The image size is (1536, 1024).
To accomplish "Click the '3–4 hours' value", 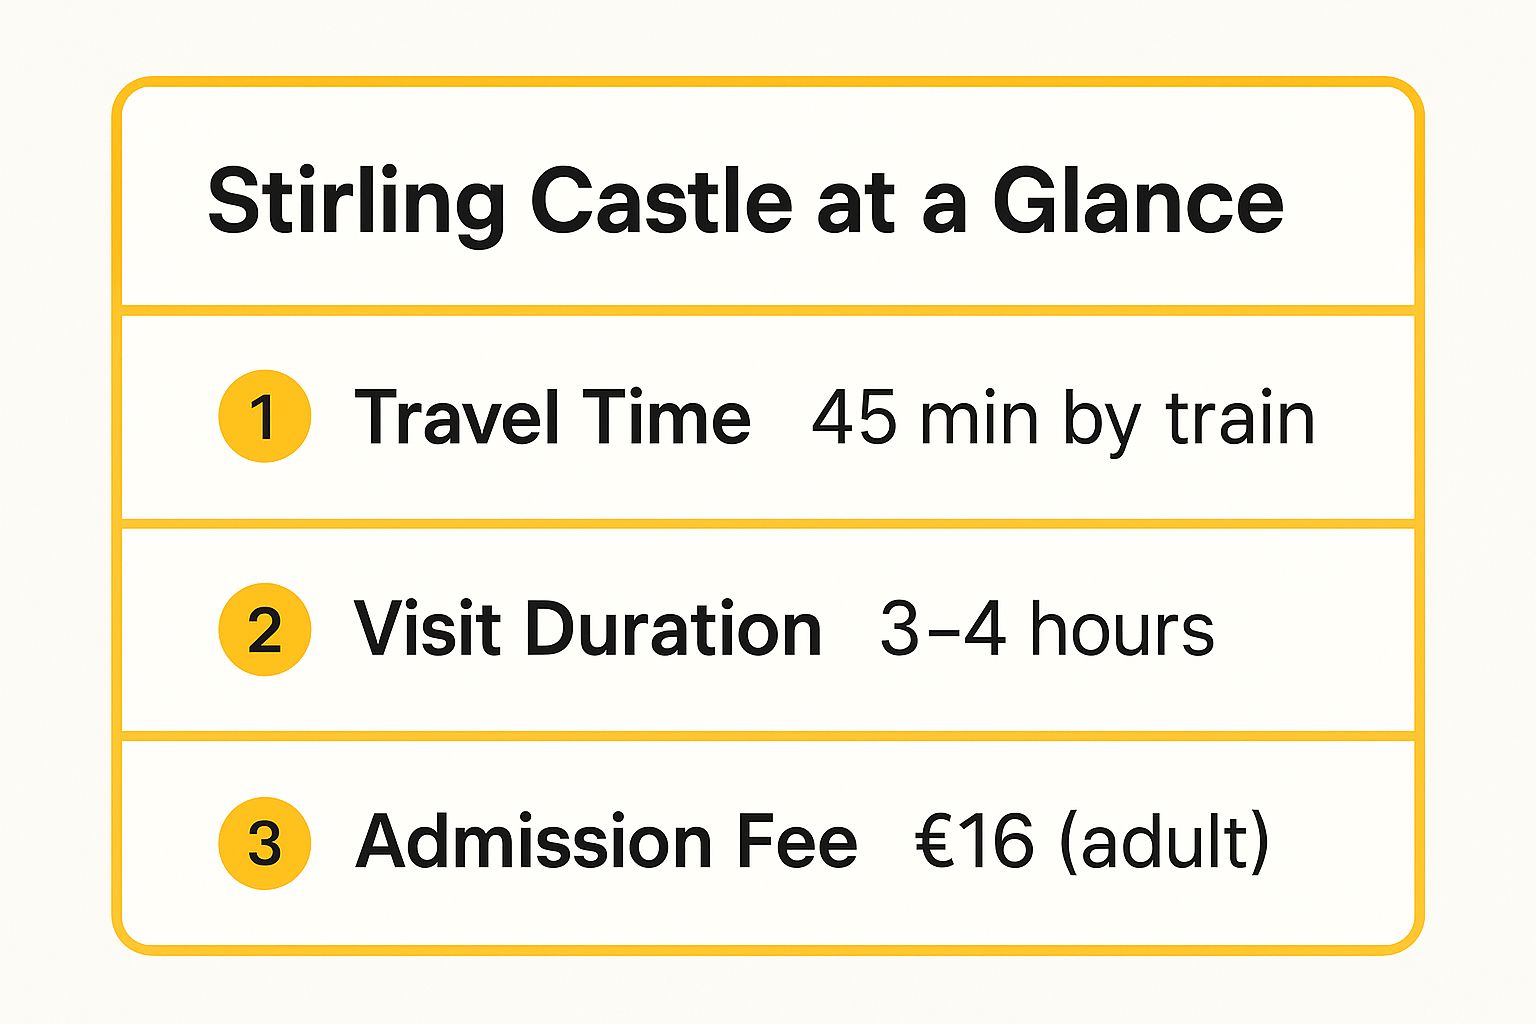I will pyautogui.click(x=1046, y=629).
